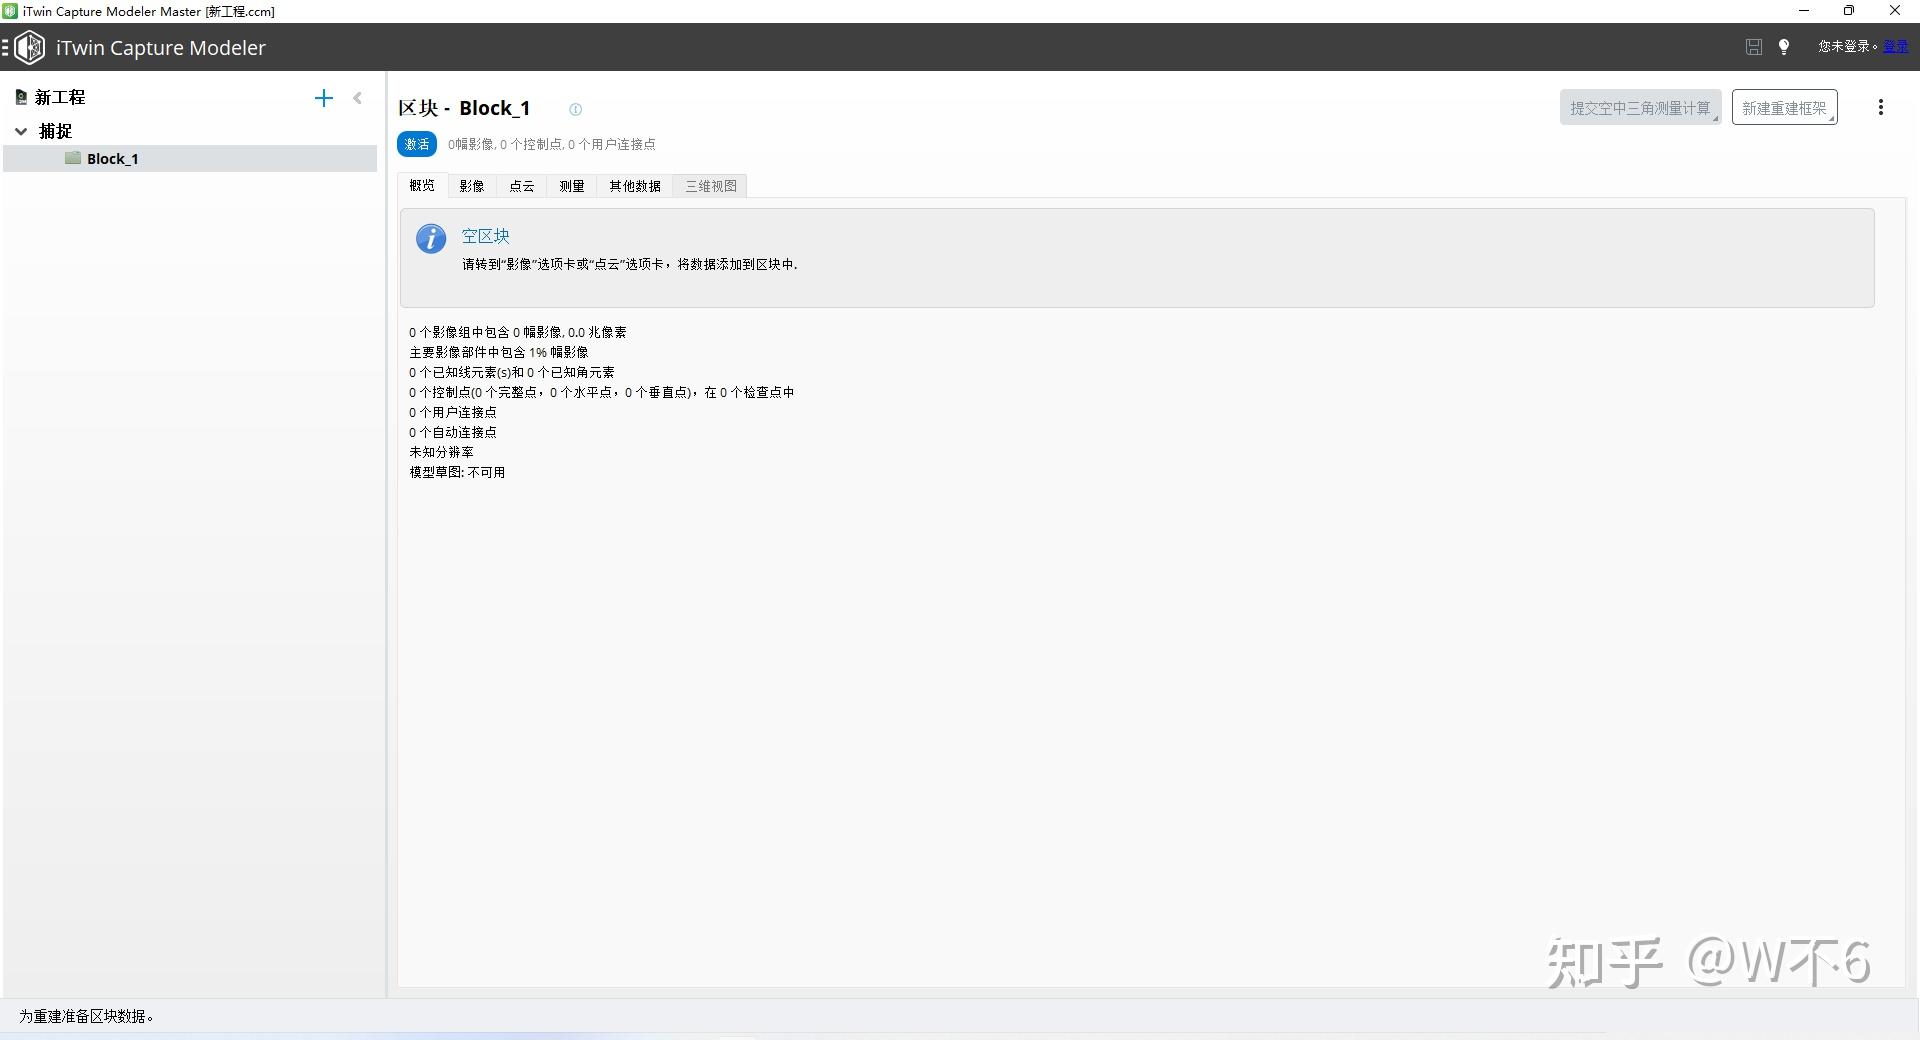The height and width of the screenshot is (1040, 1920).
Task: Click the iTwin Capture Modeler logo
Action: point(30,47)
